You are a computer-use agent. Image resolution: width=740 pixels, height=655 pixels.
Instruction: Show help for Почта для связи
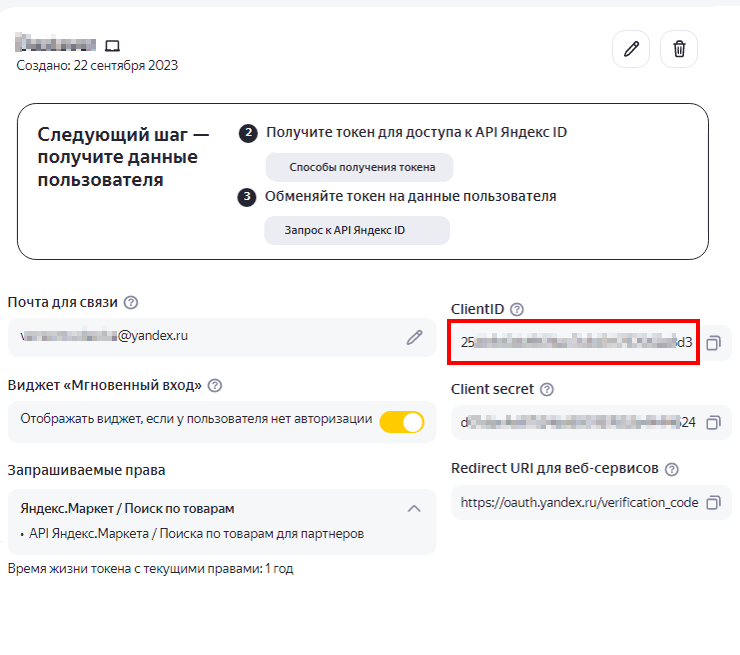(x=131, y=303)
